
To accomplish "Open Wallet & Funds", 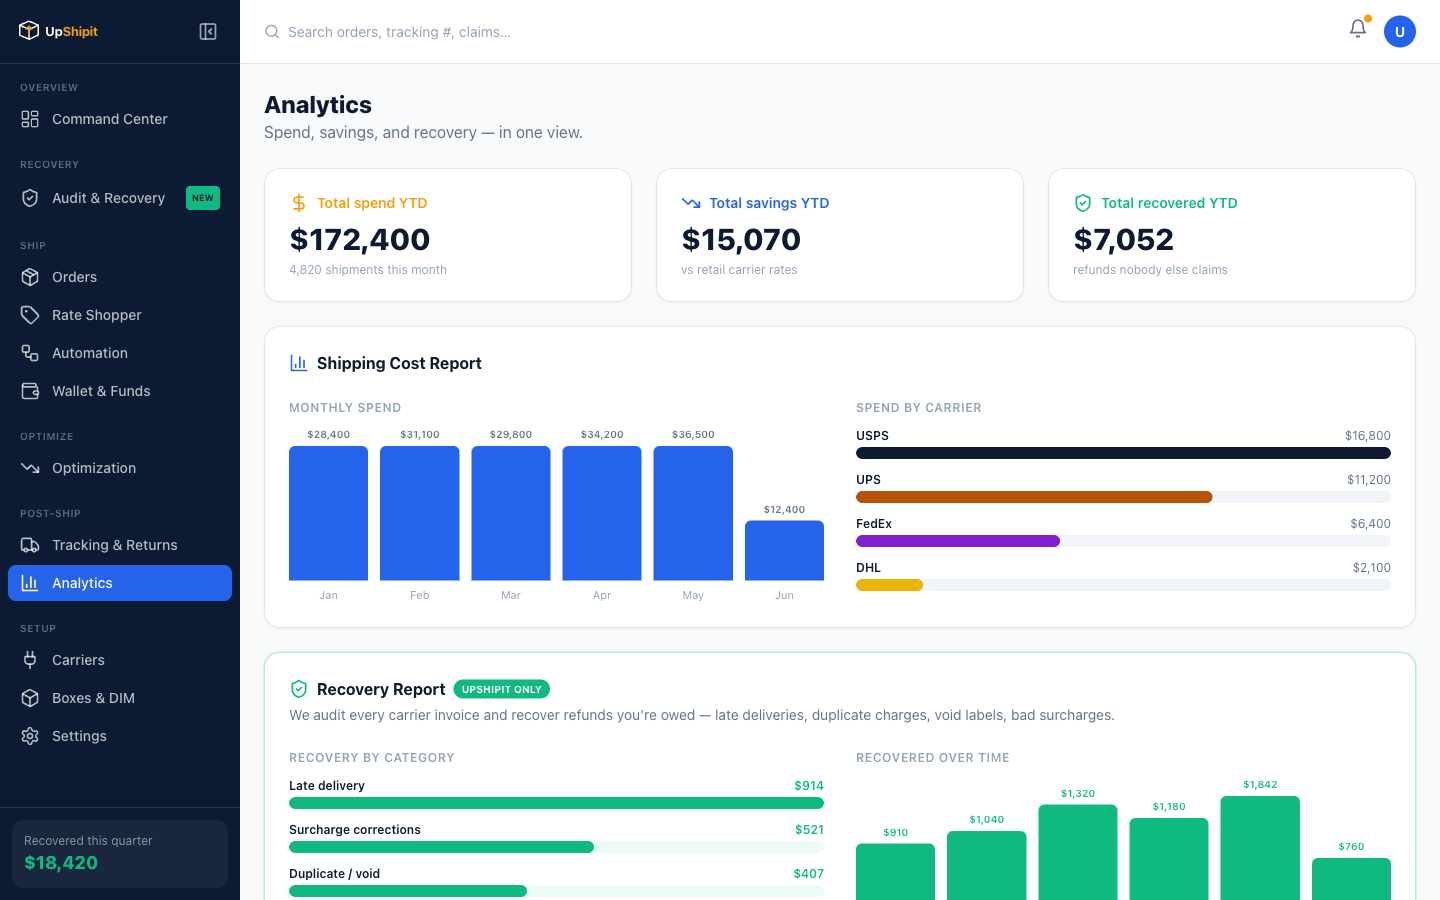I will (120, 391).
